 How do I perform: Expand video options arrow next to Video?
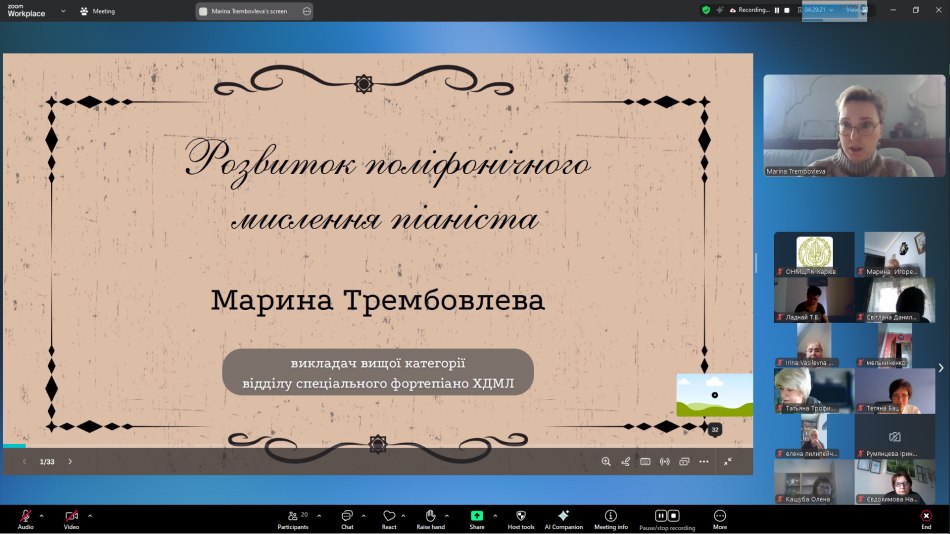pyautogui.click(x=90, y=516)
